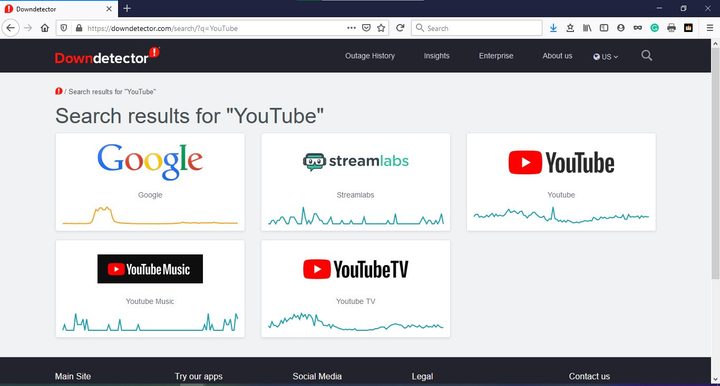Screen dimensions: 720x386
Task: Close the Downdetector tab
Action: pyautogui.click(x=109, y=9)
